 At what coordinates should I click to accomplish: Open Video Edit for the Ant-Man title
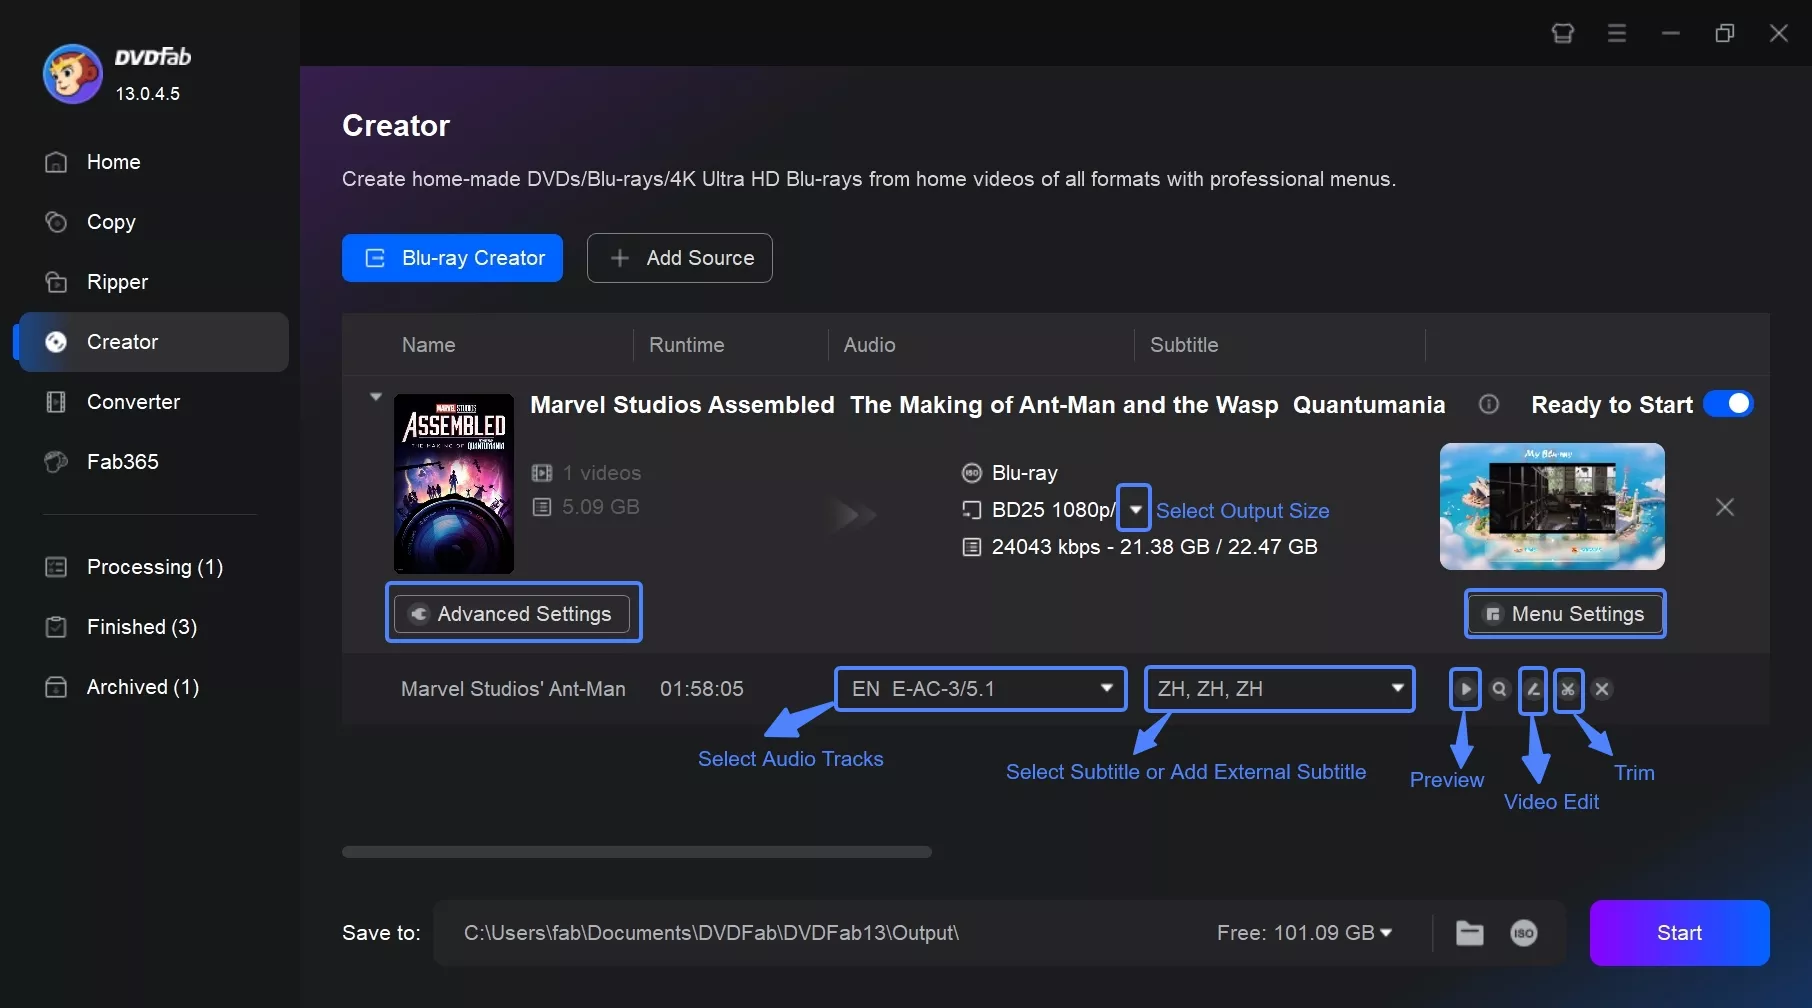pyautogui.click(x=1532, y=689)
